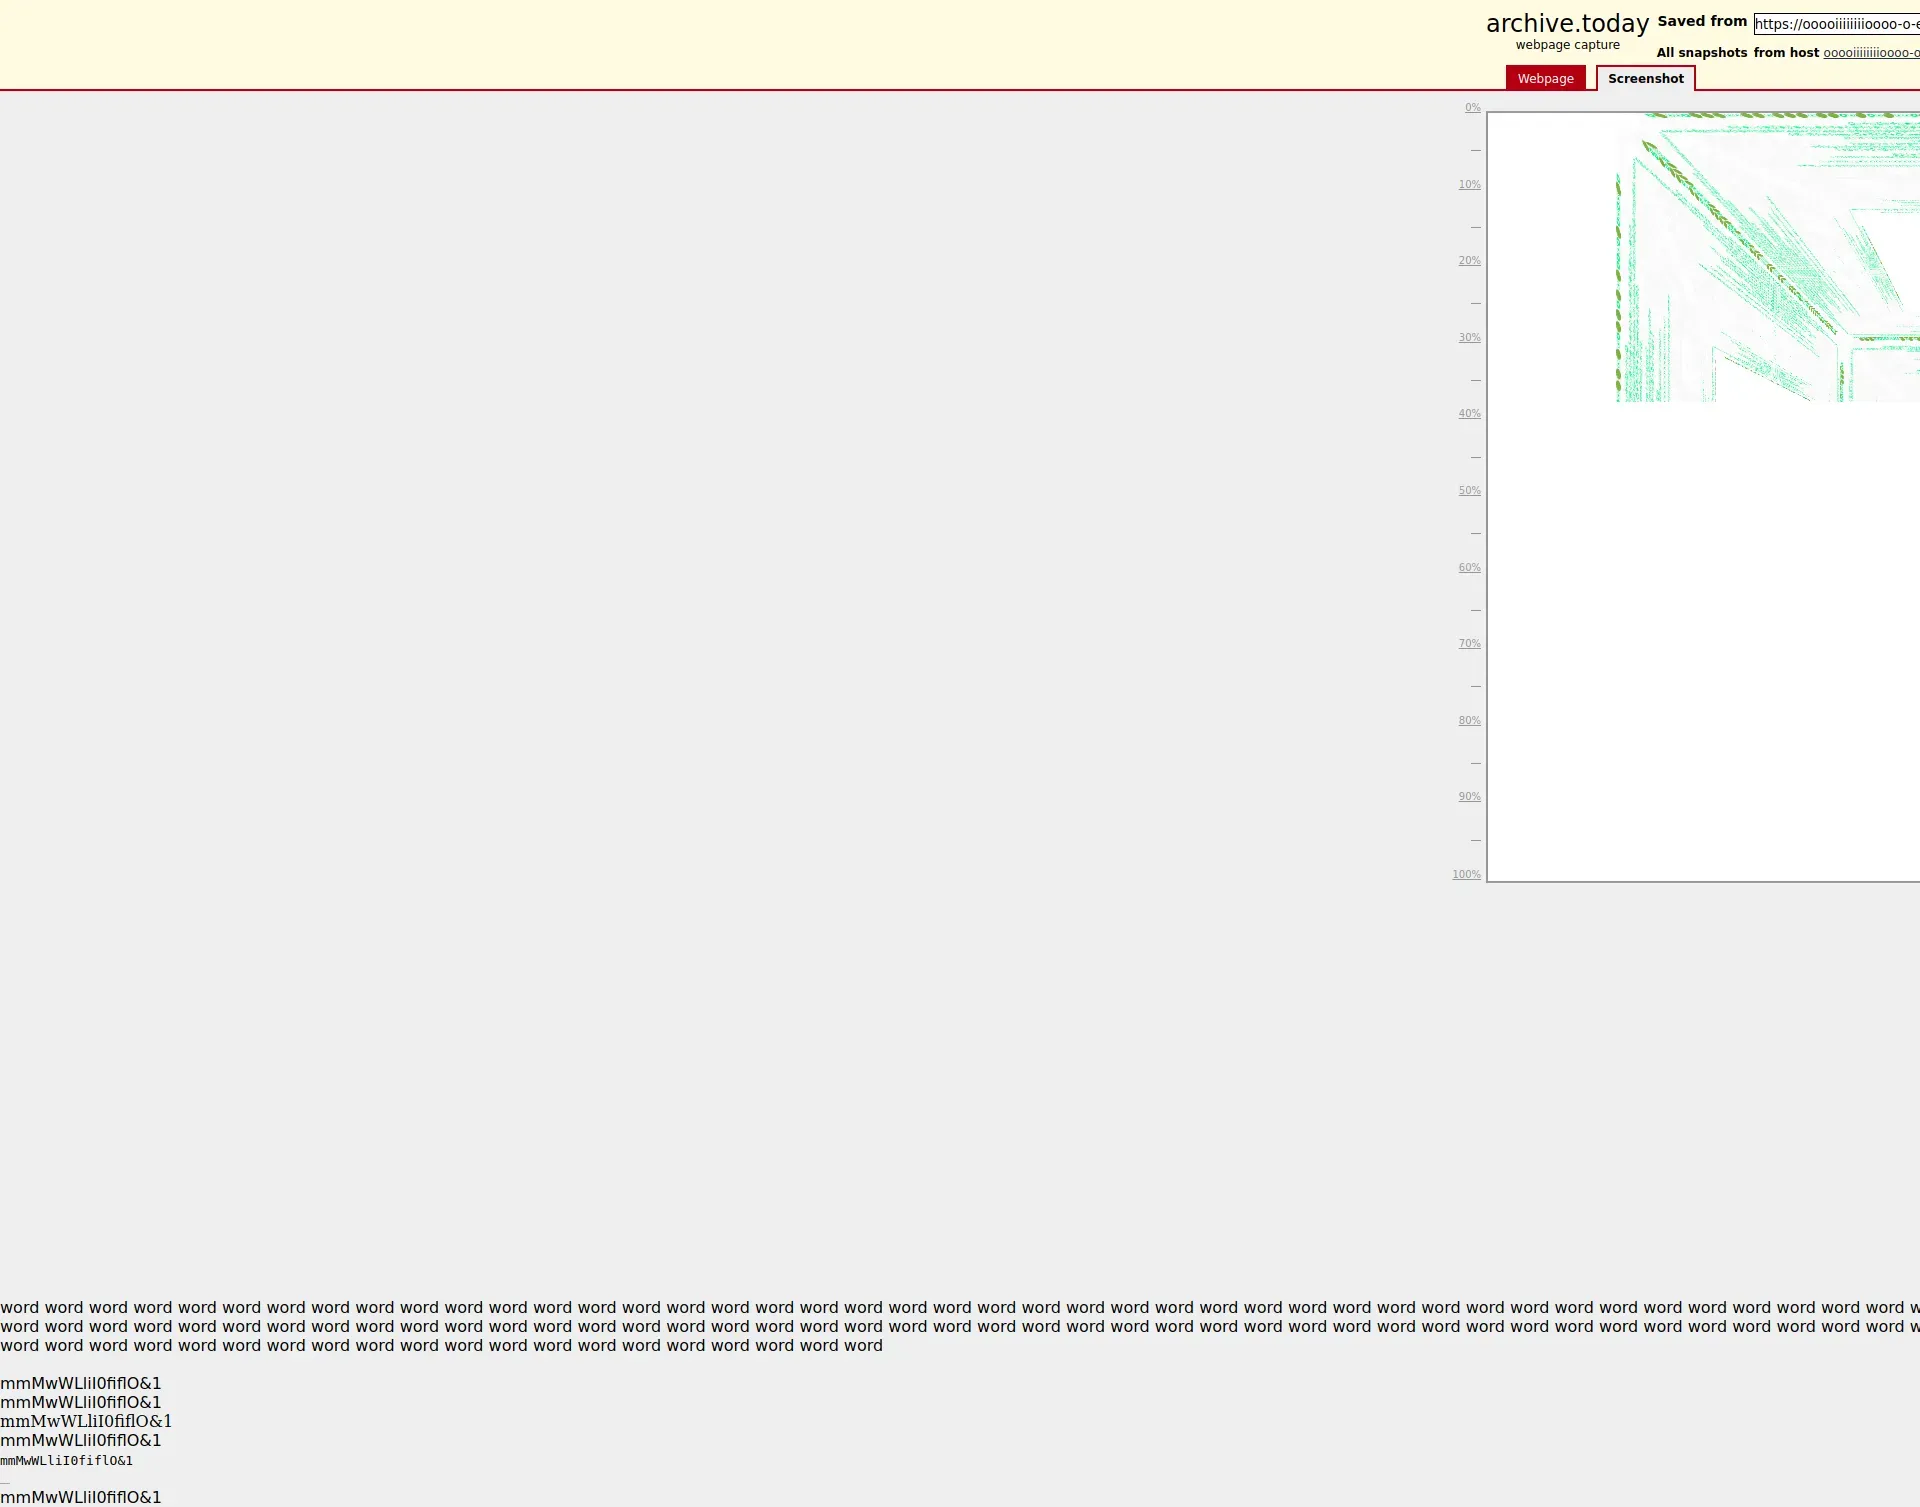Select the 70% position marker
Screen dimensions: 1920x1507
click(1469, 644)
